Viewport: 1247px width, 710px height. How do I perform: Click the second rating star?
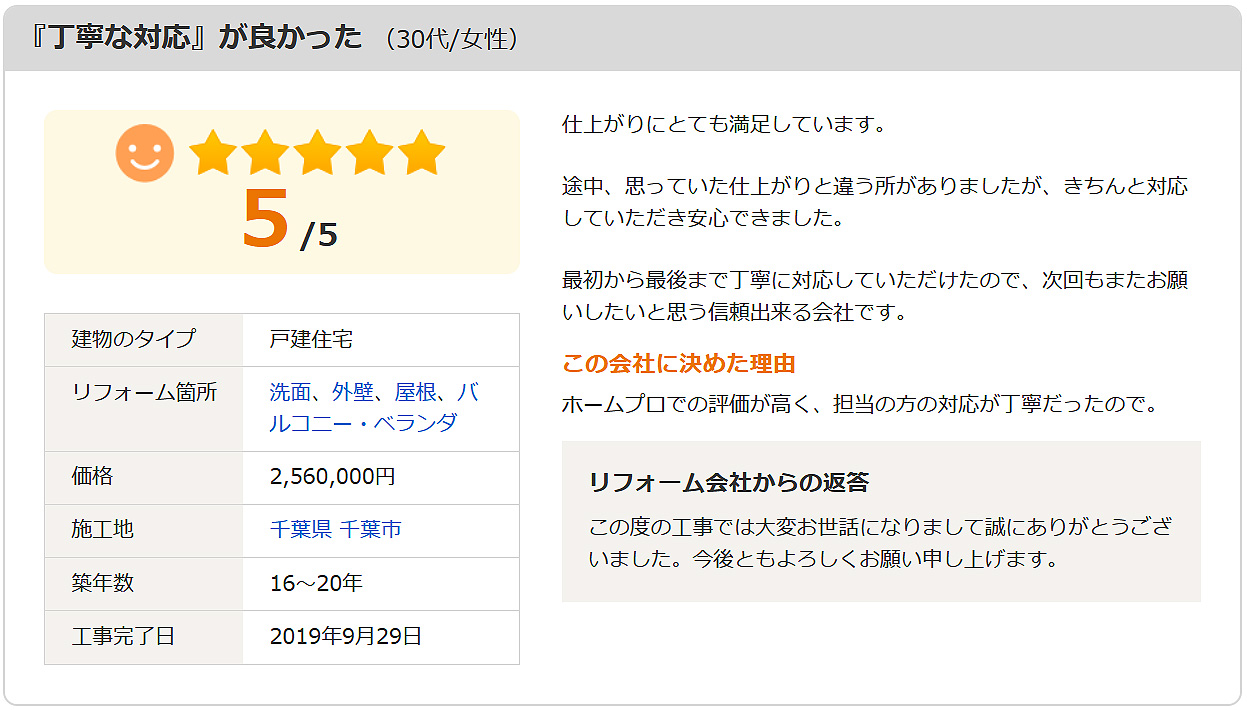(265, 153)
